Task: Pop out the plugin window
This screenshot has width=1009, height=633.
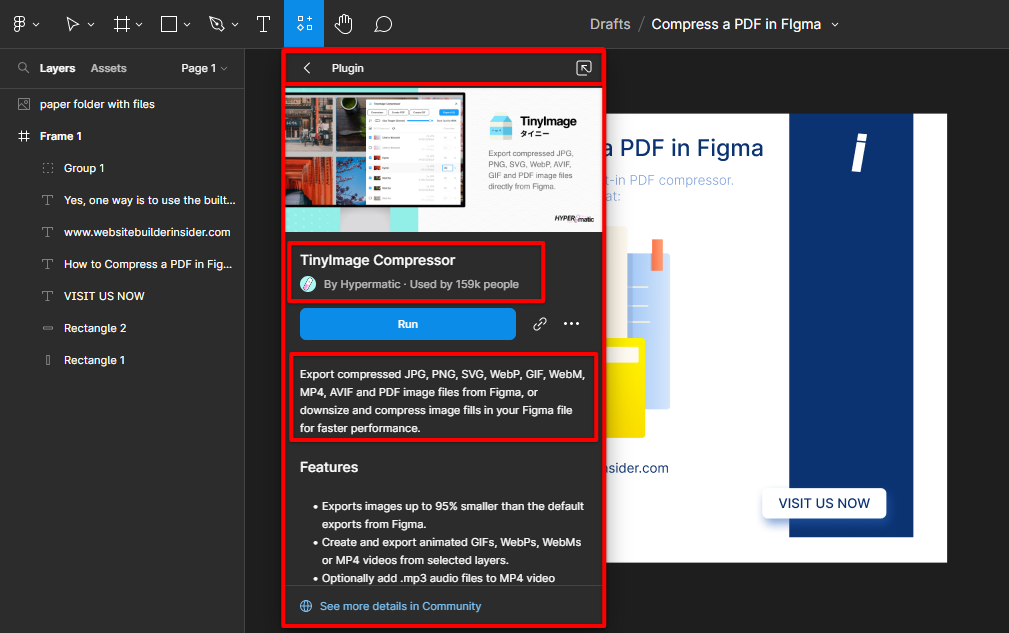Action: [584, 68]
